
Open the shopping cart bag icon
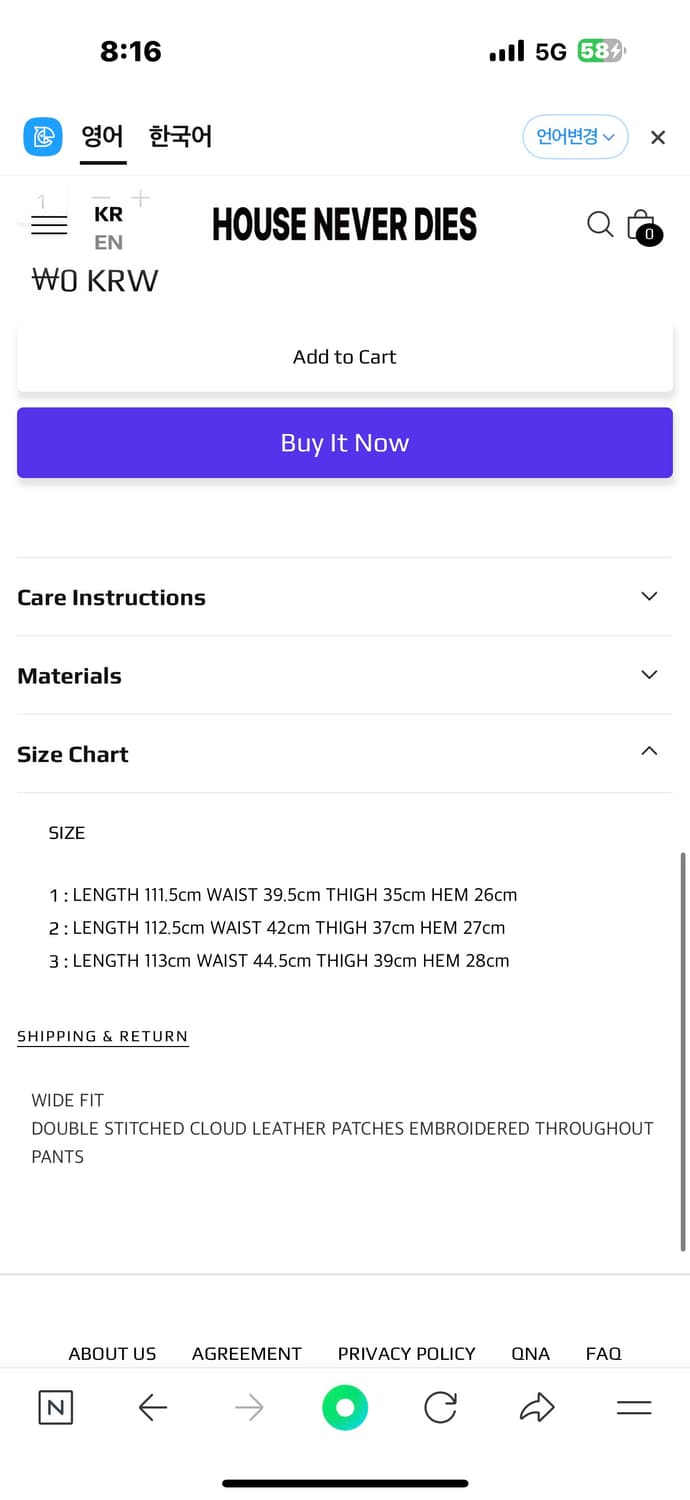642,226
